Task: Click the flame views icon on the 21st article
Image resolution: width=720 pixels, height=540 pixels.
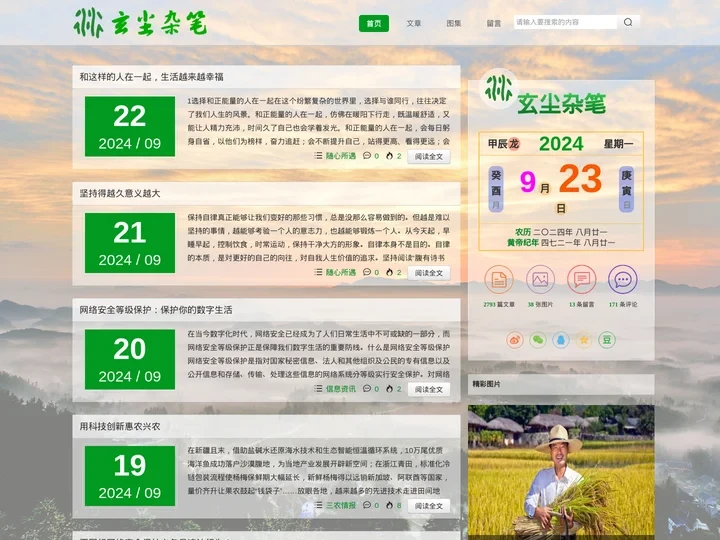Action: coord(389,272)
